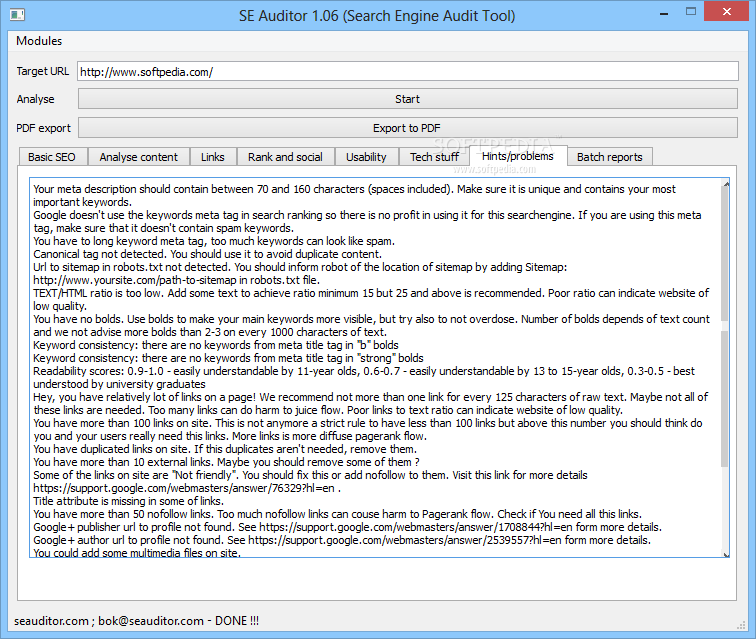
Task: Open the Analyse content tab
Action: (x=139, y=157)
